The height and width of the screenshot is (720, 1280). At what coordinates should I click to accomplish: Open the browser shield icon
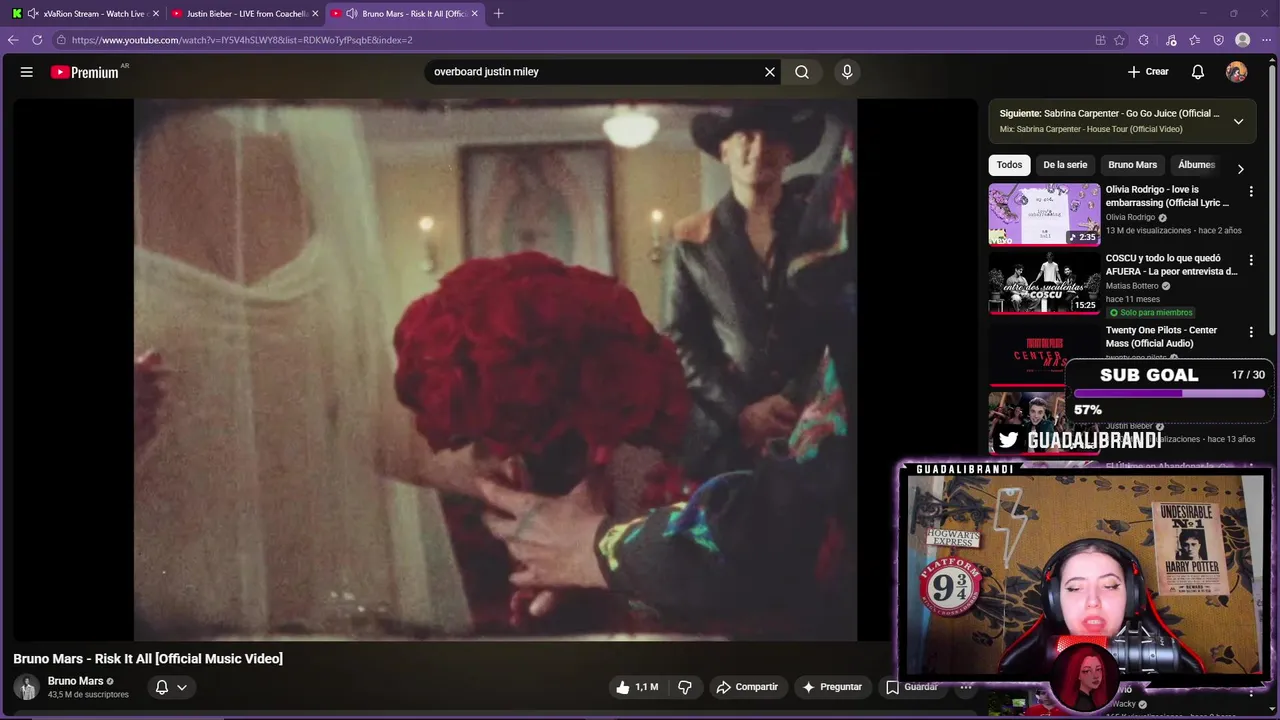pos(1219,40)
